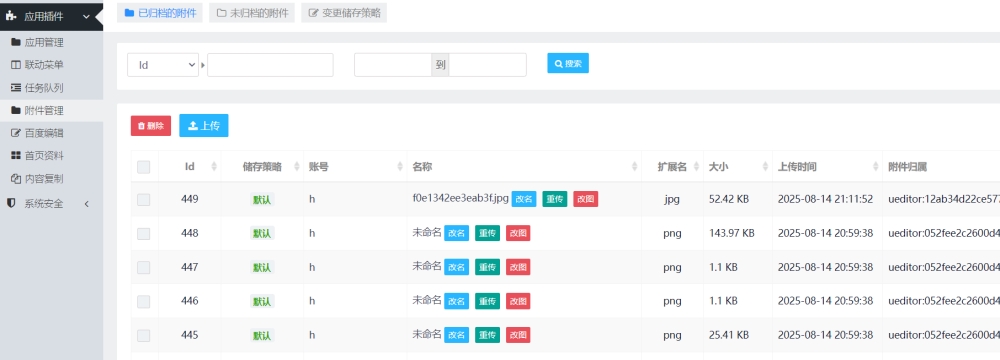Click the red 删除 button
Image resolution: width=1000 pixels, height=360 pixels.
tap(151, 126)
